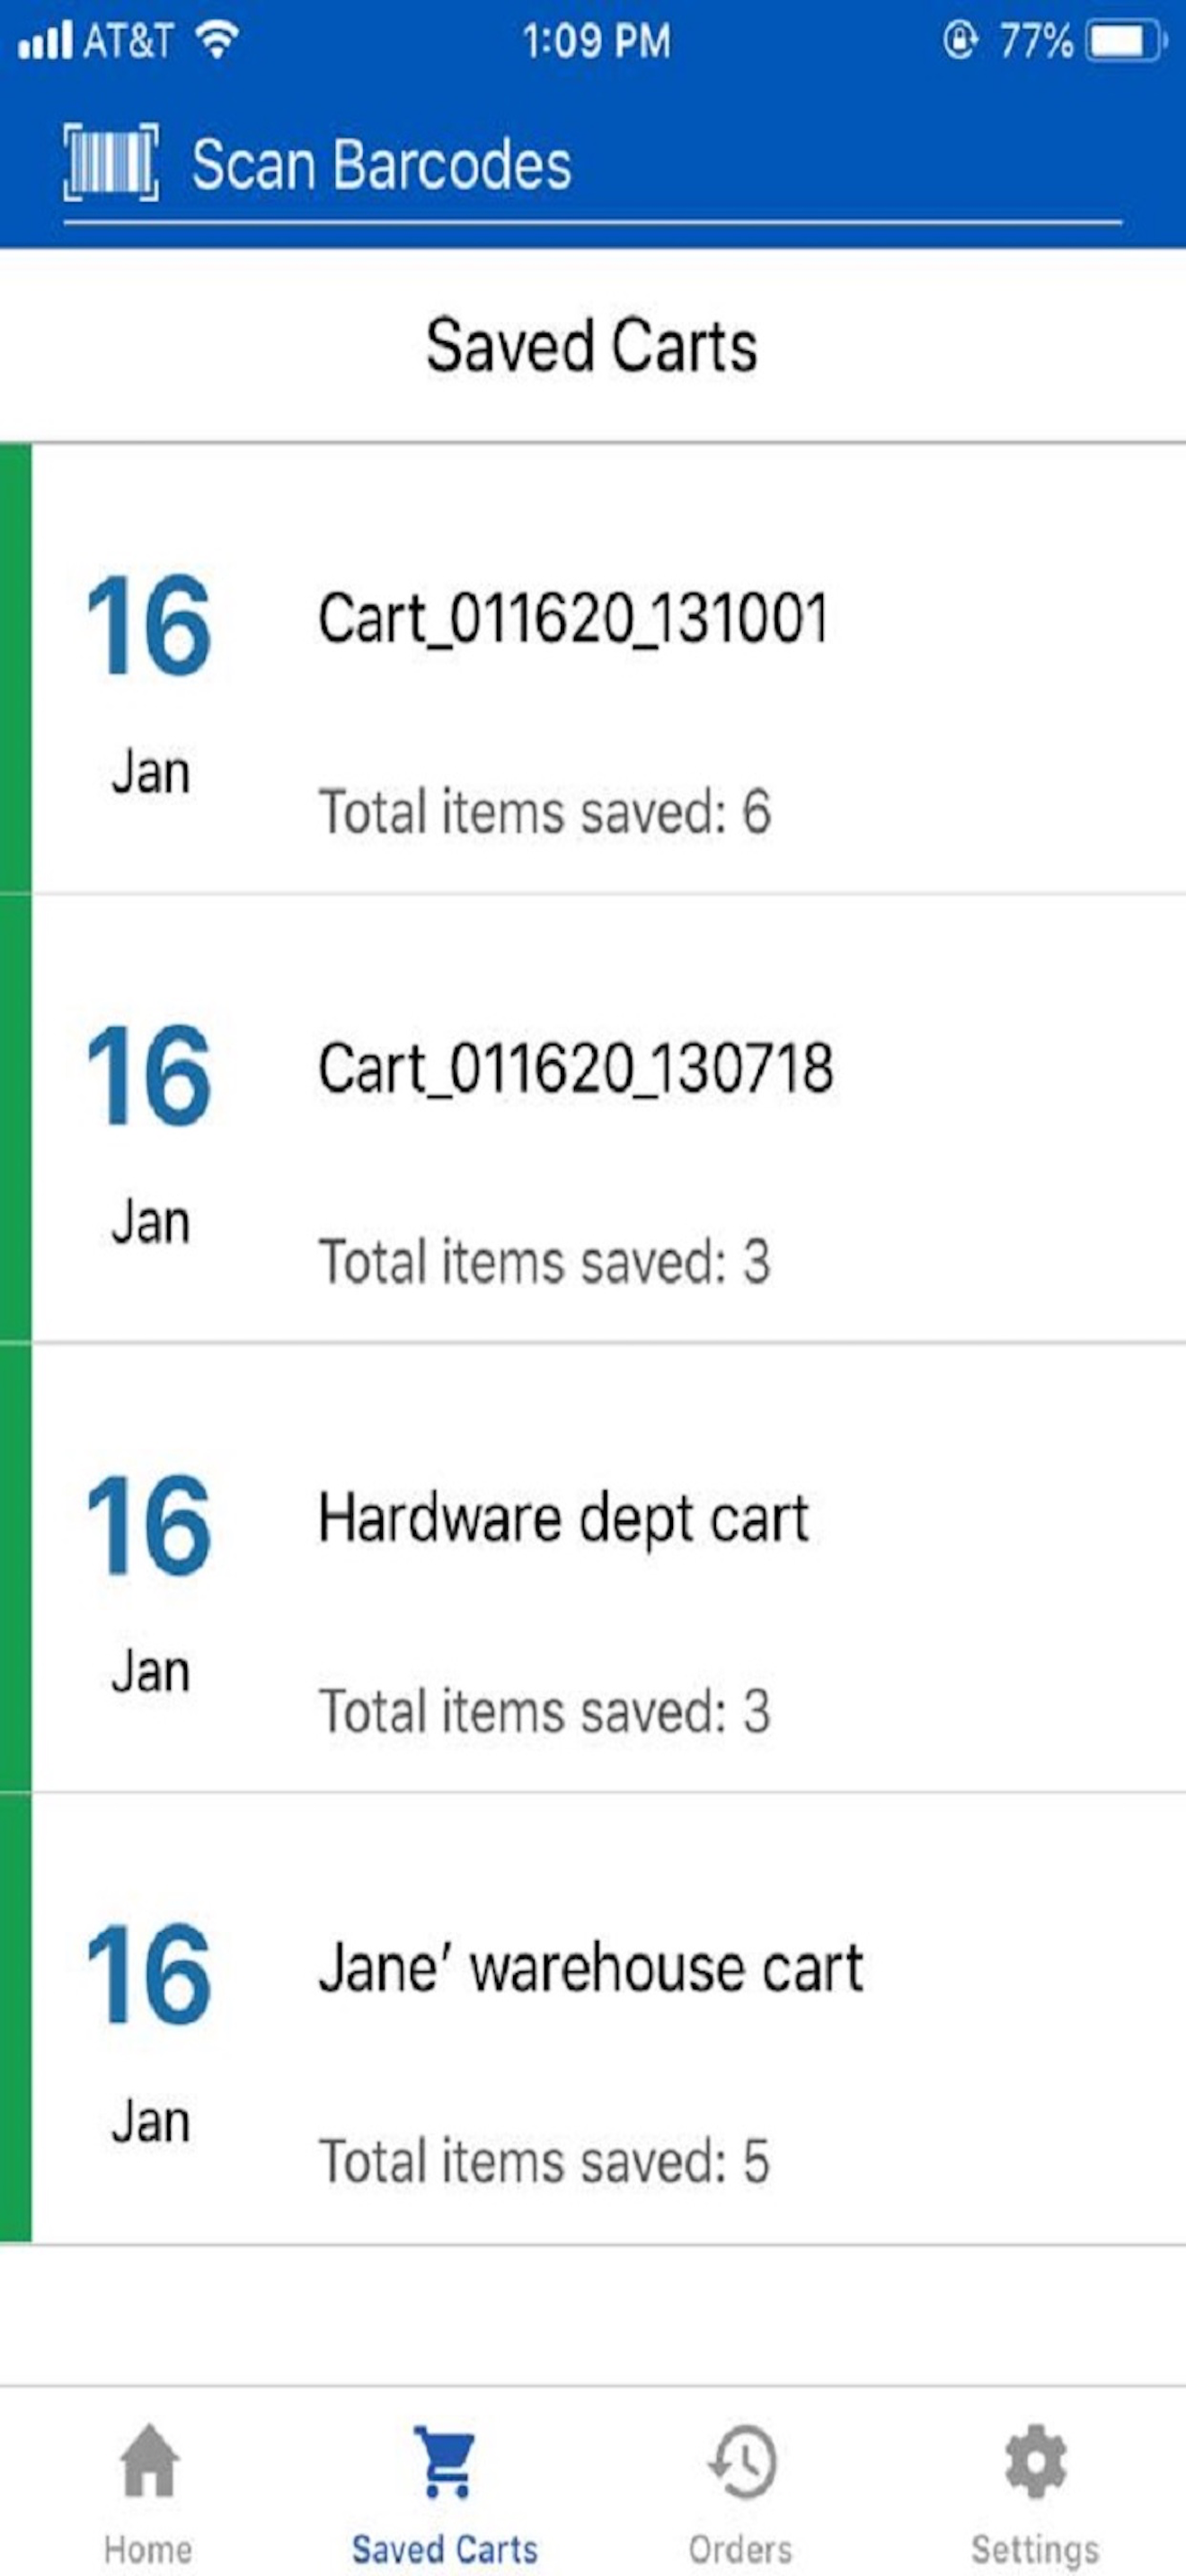Select the Saved Carts shopping cart icon
The width and height of the screenshot is (1186, 2576).
pyautogui.click(x=445, y=2462)
